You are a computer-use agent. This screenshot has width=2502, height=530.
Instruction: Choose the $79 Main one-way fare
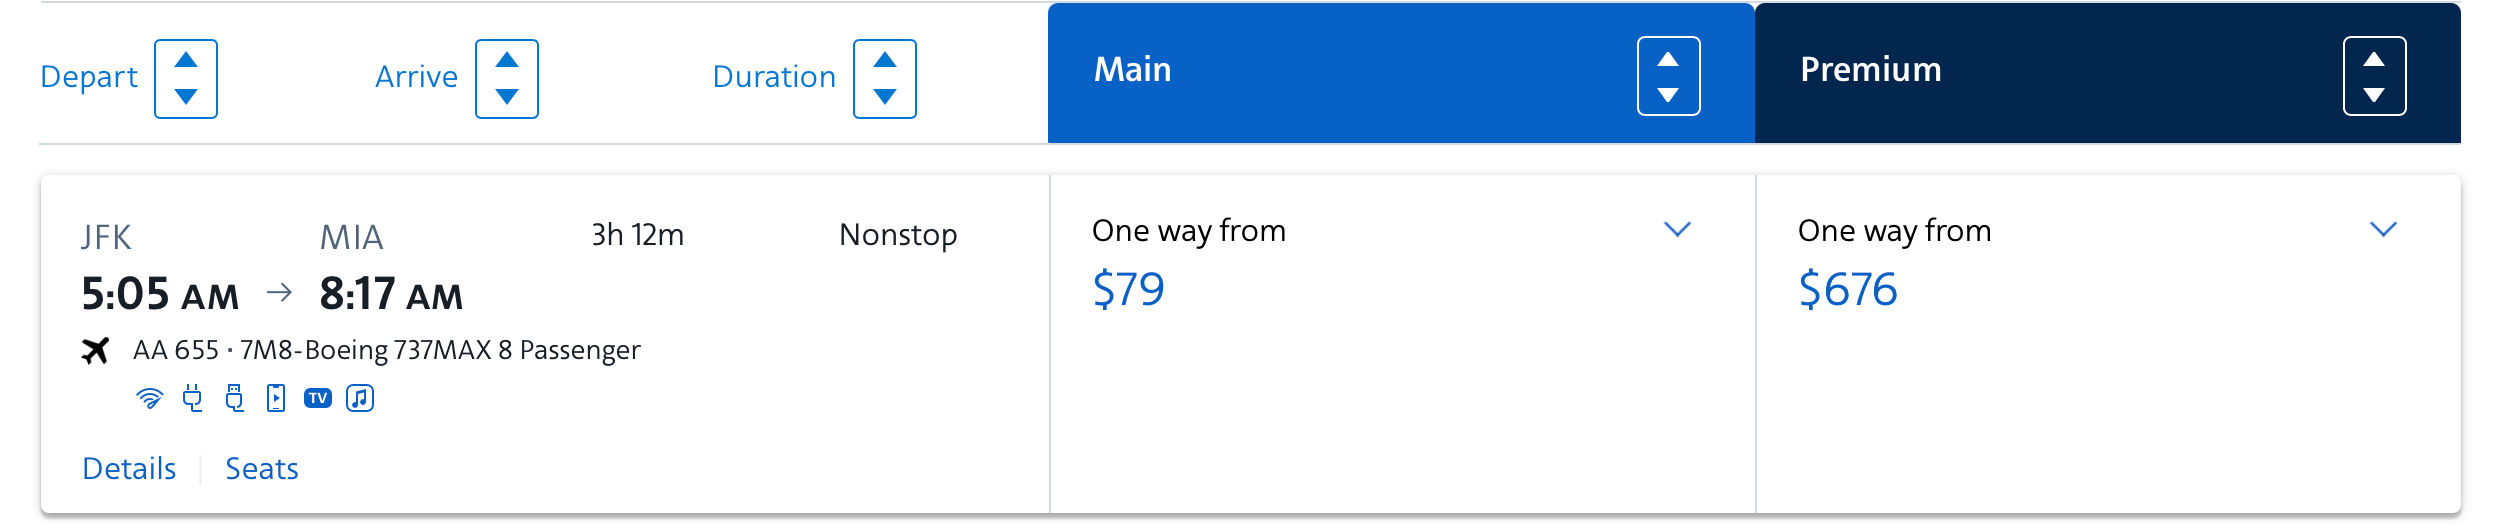pyautogui.click(x=1129, y=290)
